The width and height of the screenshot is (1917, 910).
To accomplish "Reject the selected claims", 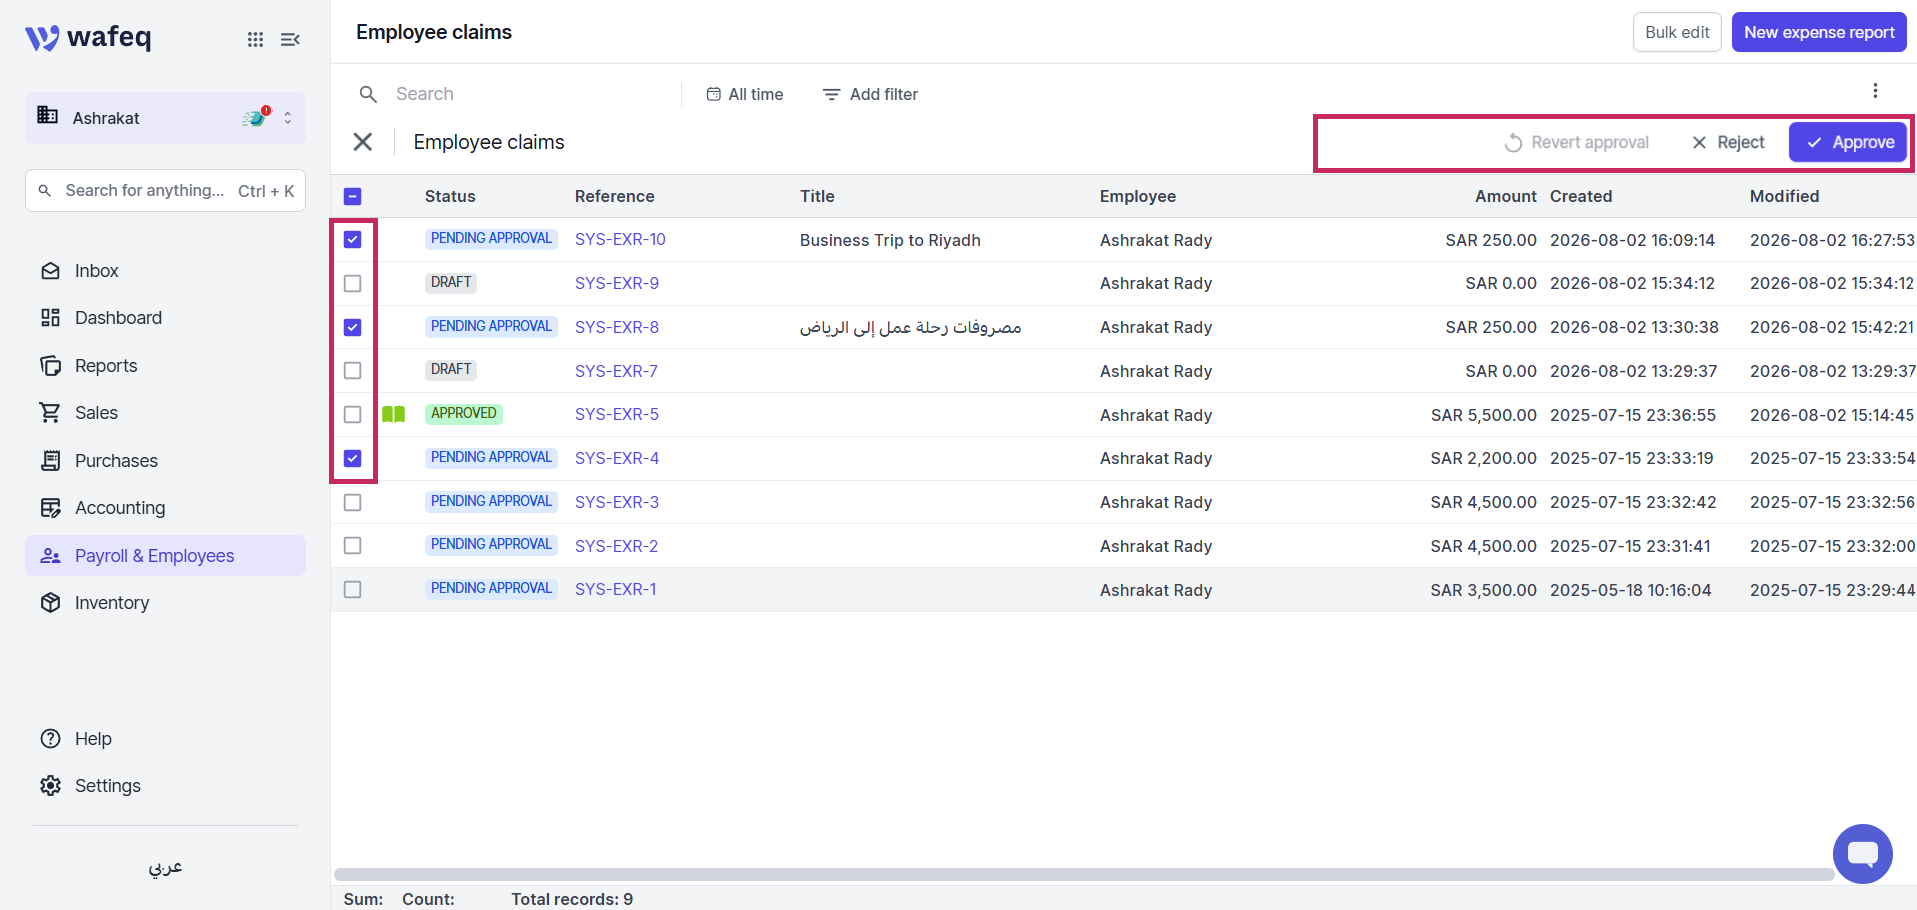I will coord(1728,142).
